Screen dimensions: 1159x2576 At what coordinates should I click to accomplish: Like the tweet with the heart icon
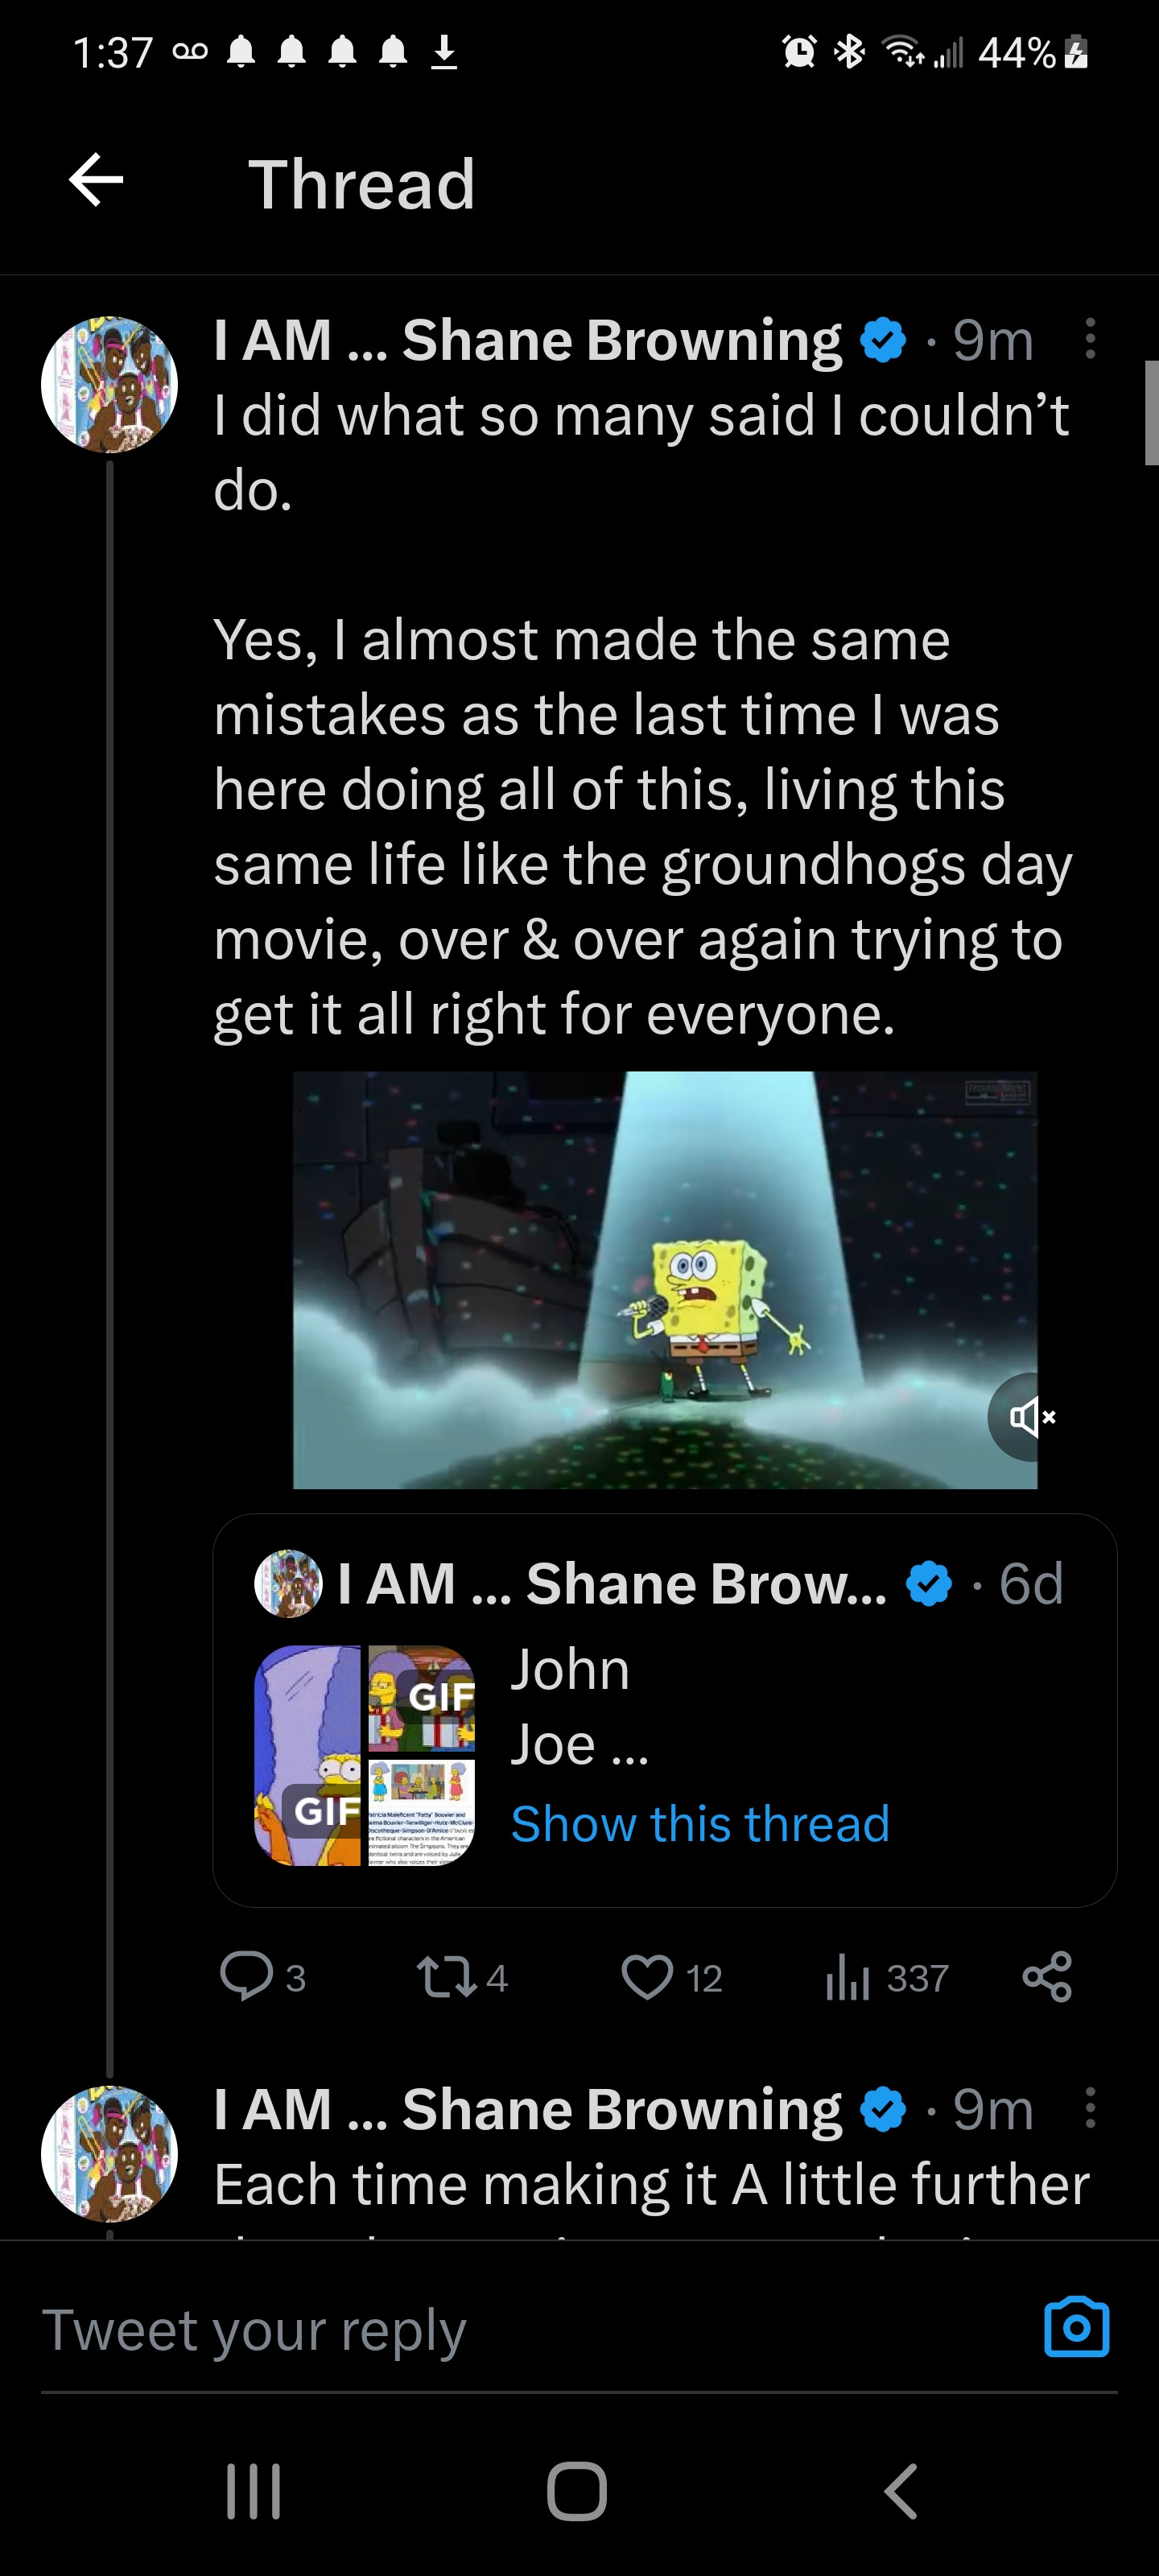(647, 1977)
